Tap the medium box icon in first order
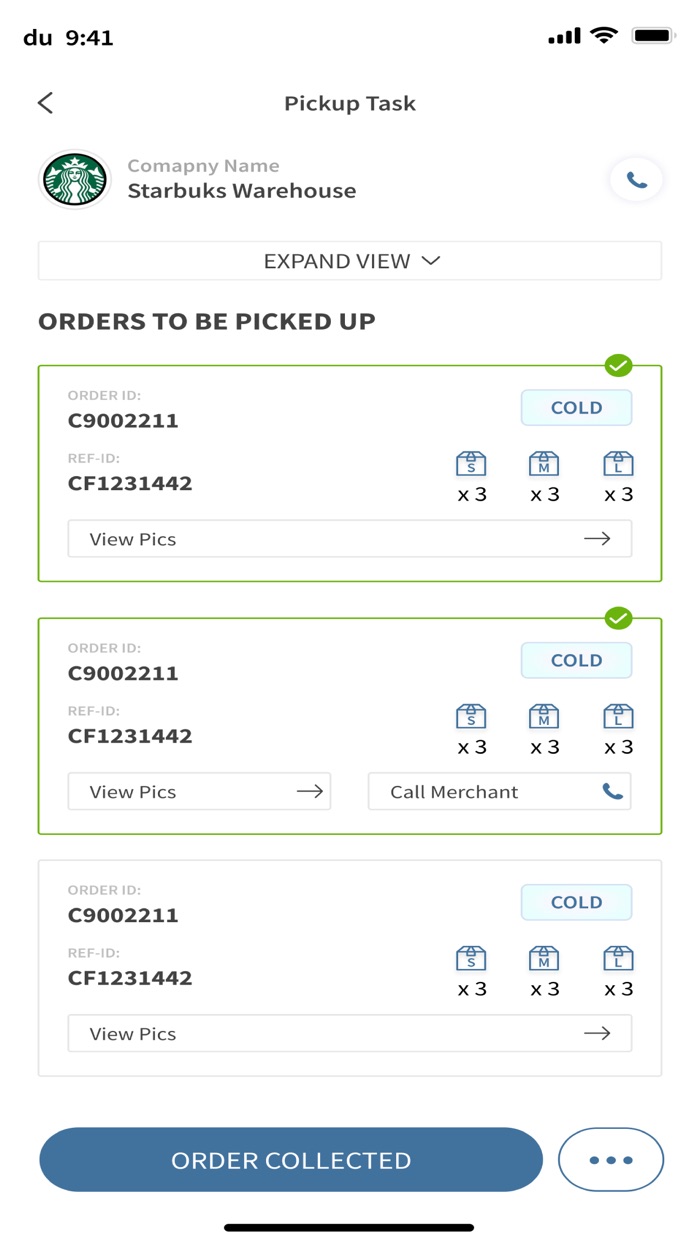The image size is (700, 1244). pos(544,464)
